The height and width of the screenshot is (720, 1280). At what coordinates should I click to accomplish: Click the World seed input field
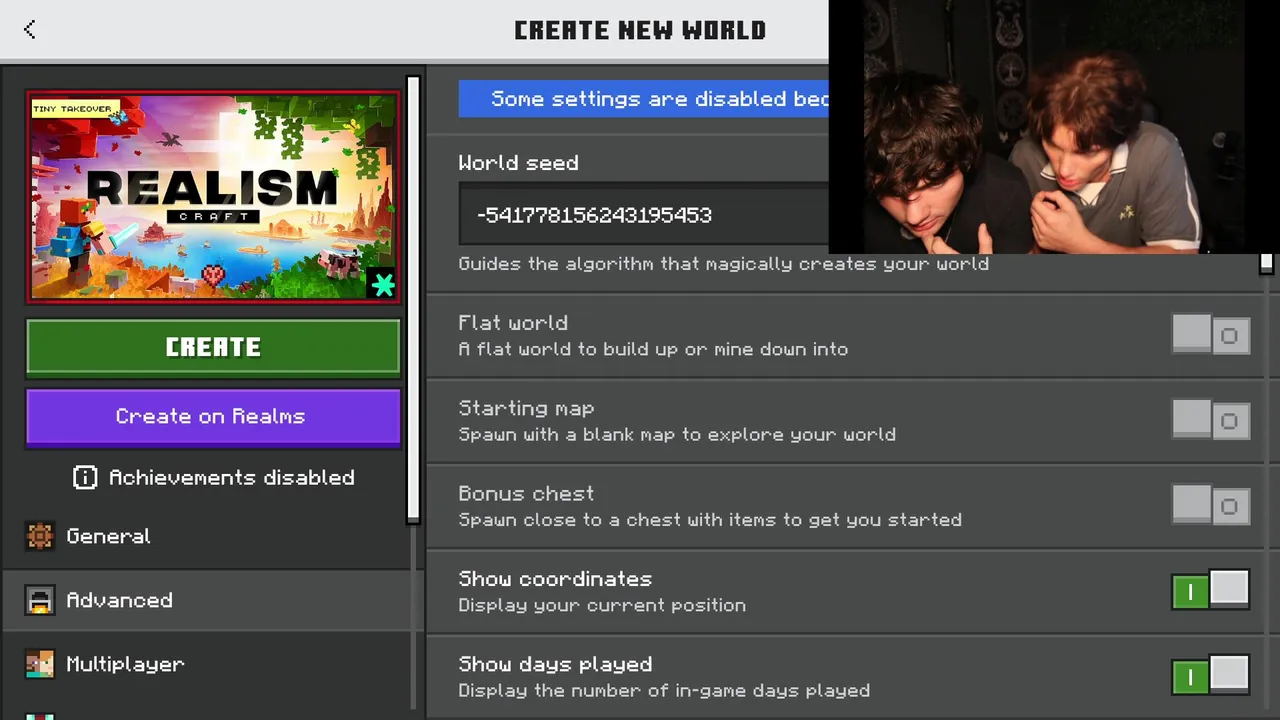pos(644,214)
